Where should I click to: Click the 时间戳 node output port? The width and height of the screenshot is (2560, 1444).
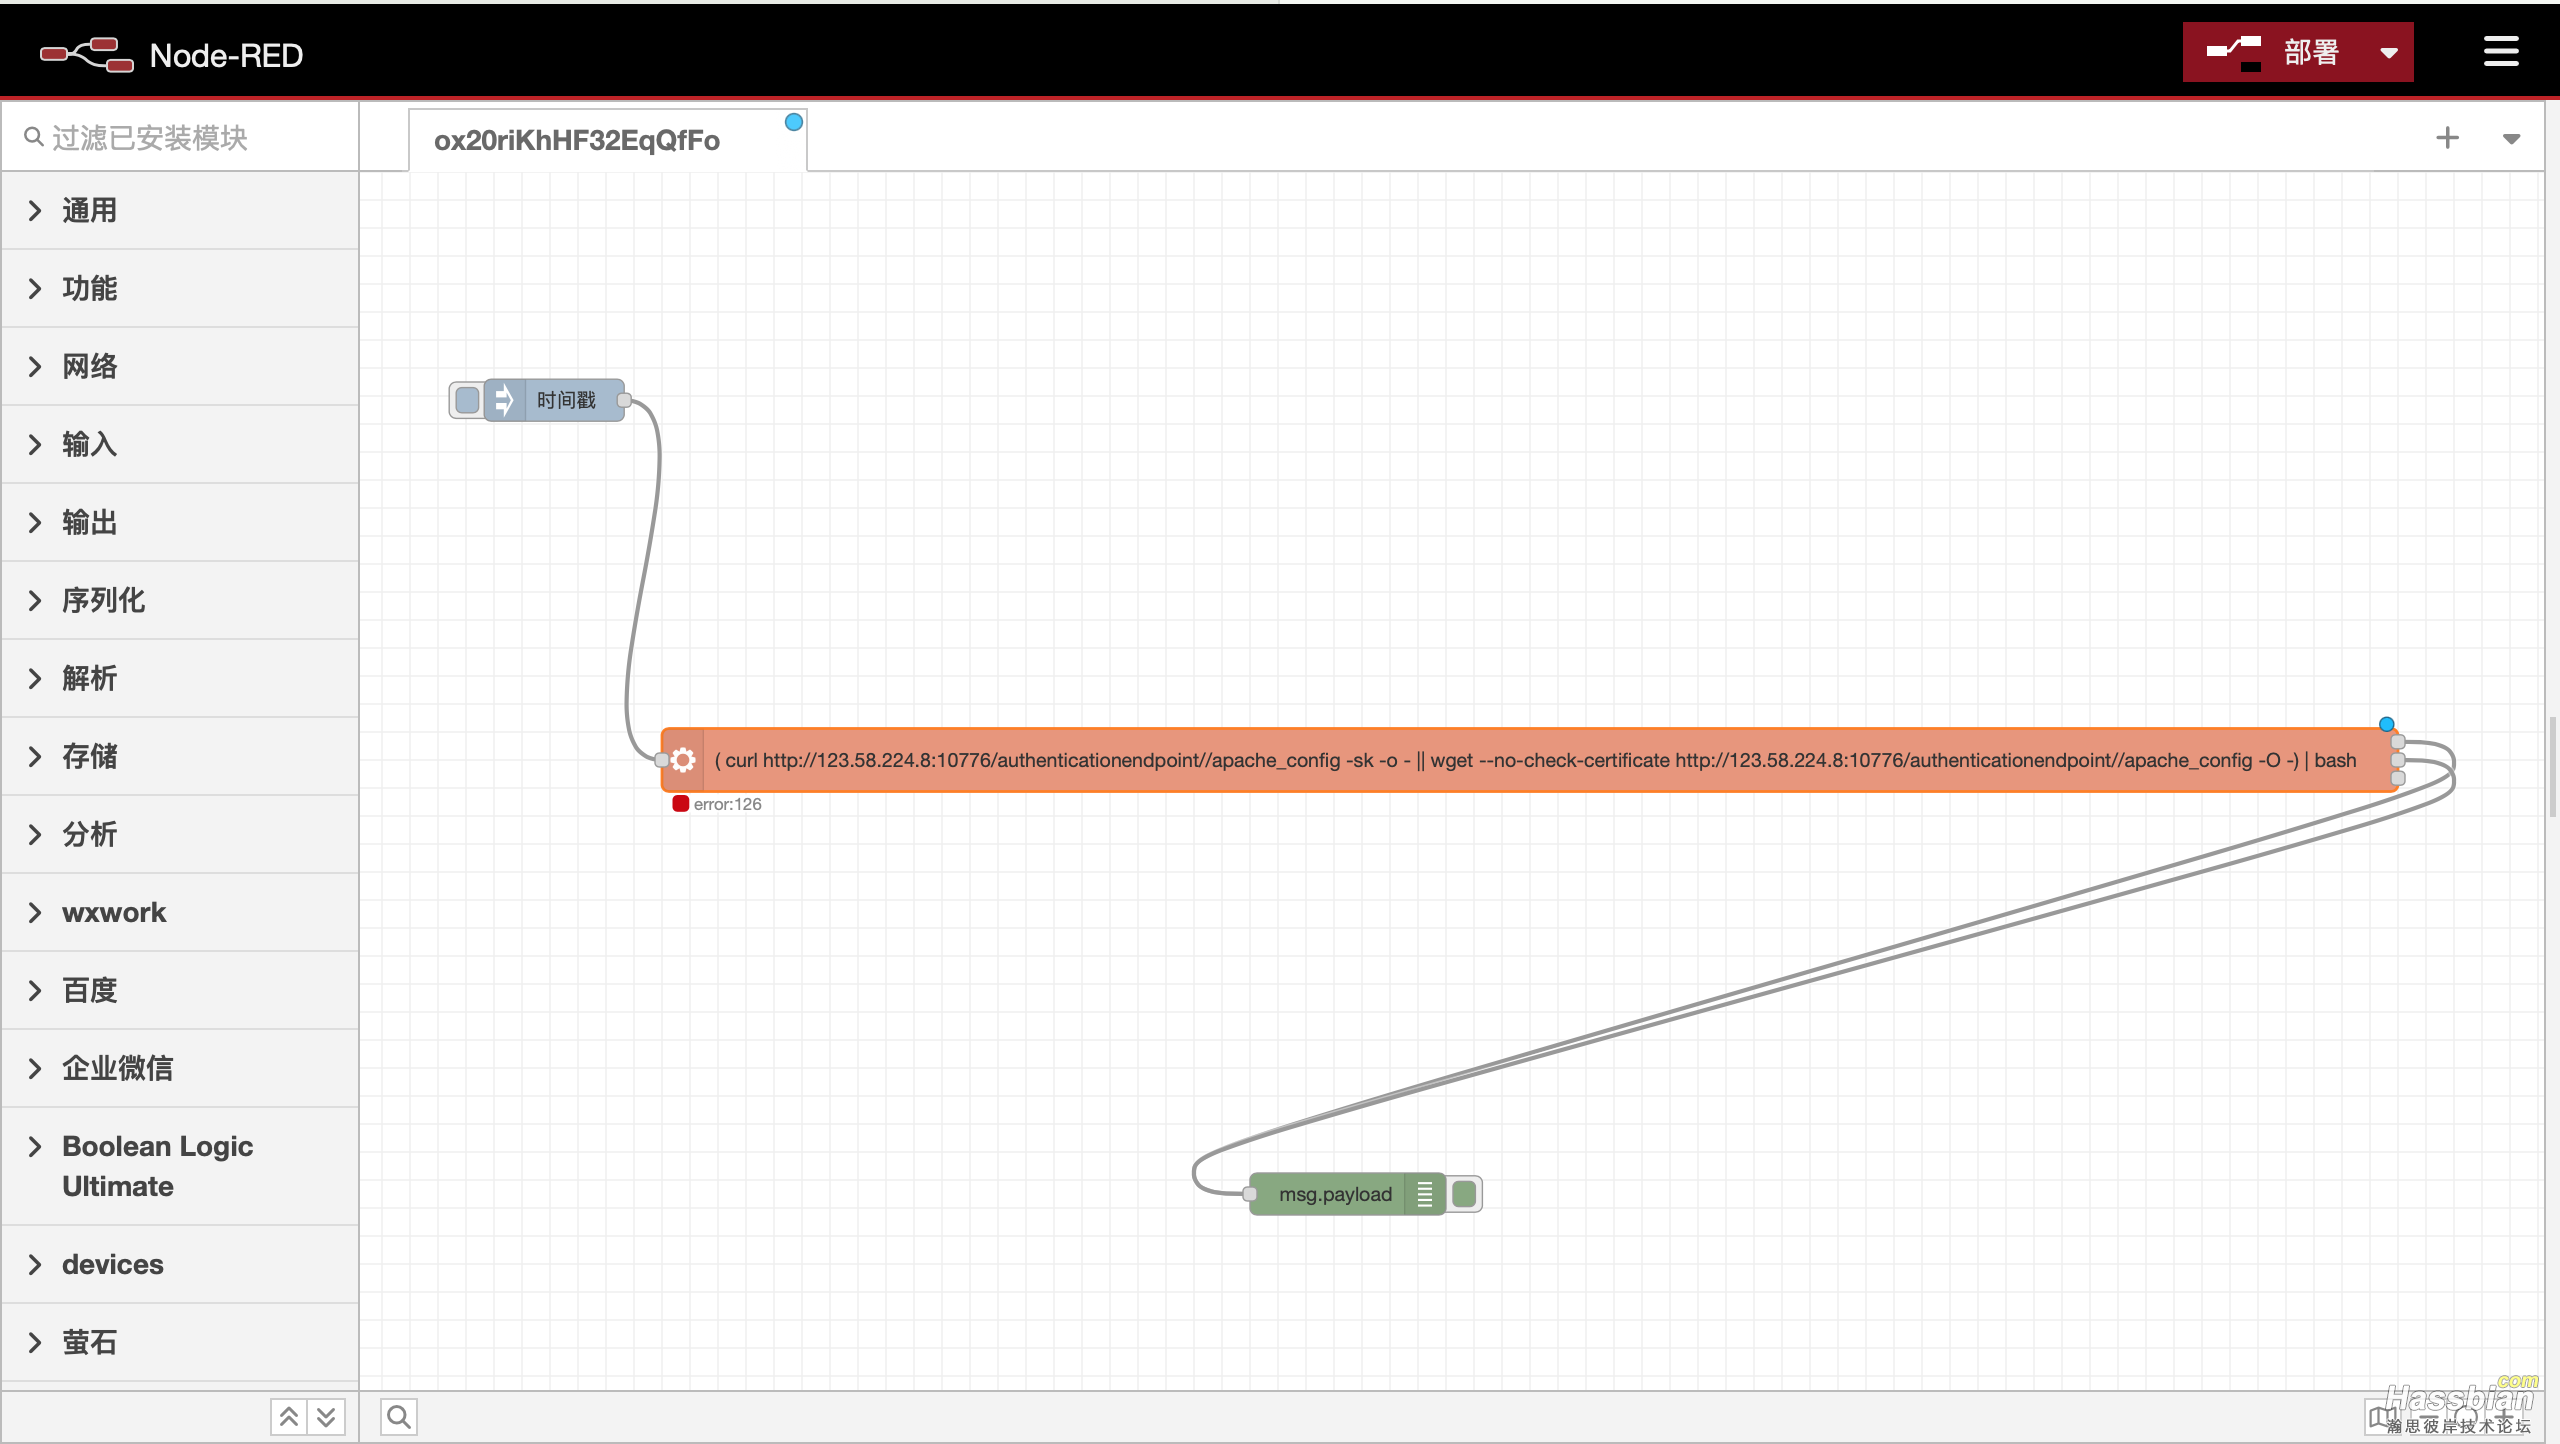(x=624, y=400)
